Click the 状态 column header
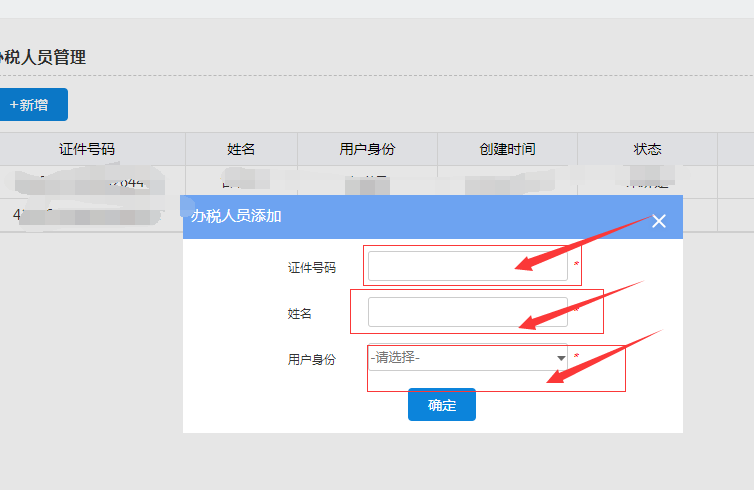 647,149
